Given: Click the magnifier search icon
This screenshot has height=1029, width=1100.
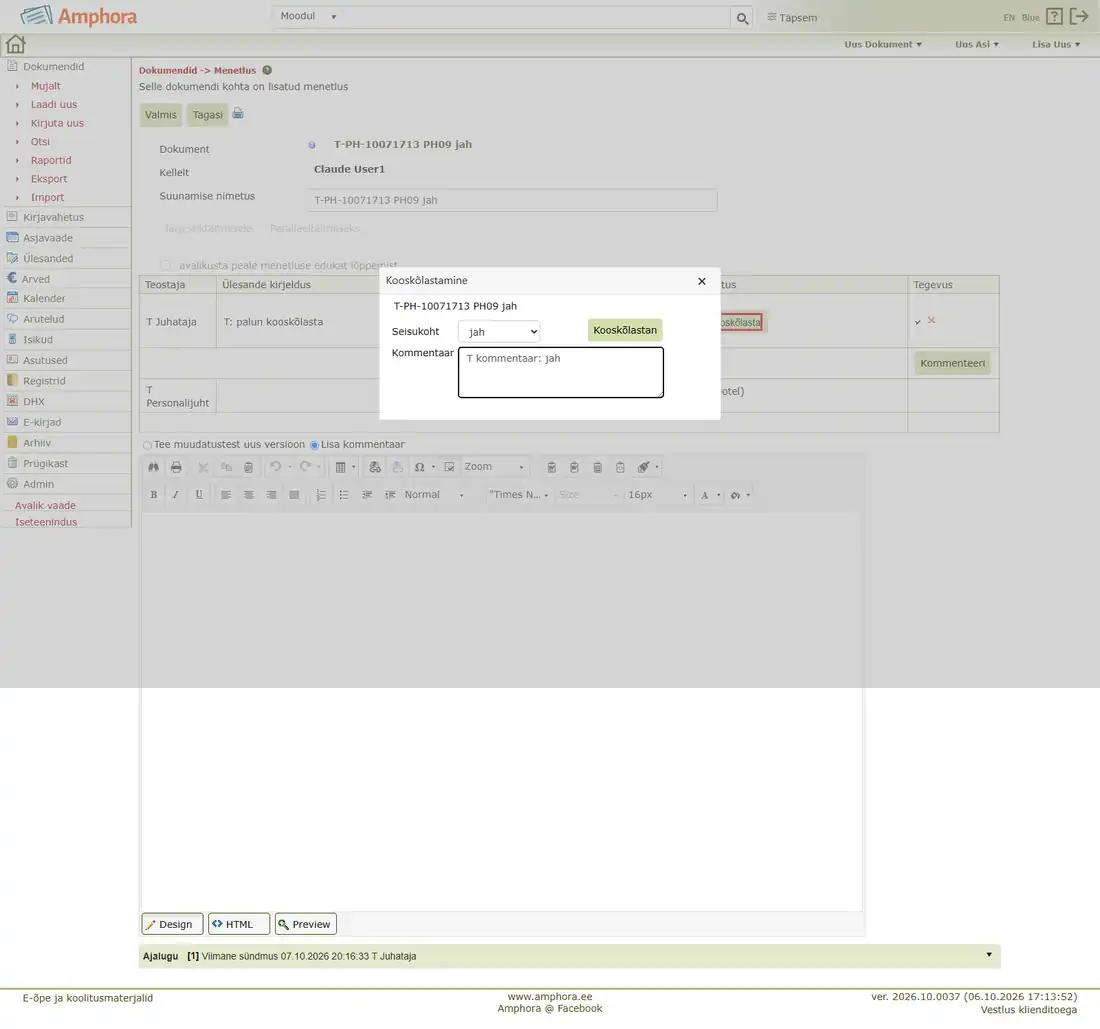Looking at the screenshot, I should [742, 18].
